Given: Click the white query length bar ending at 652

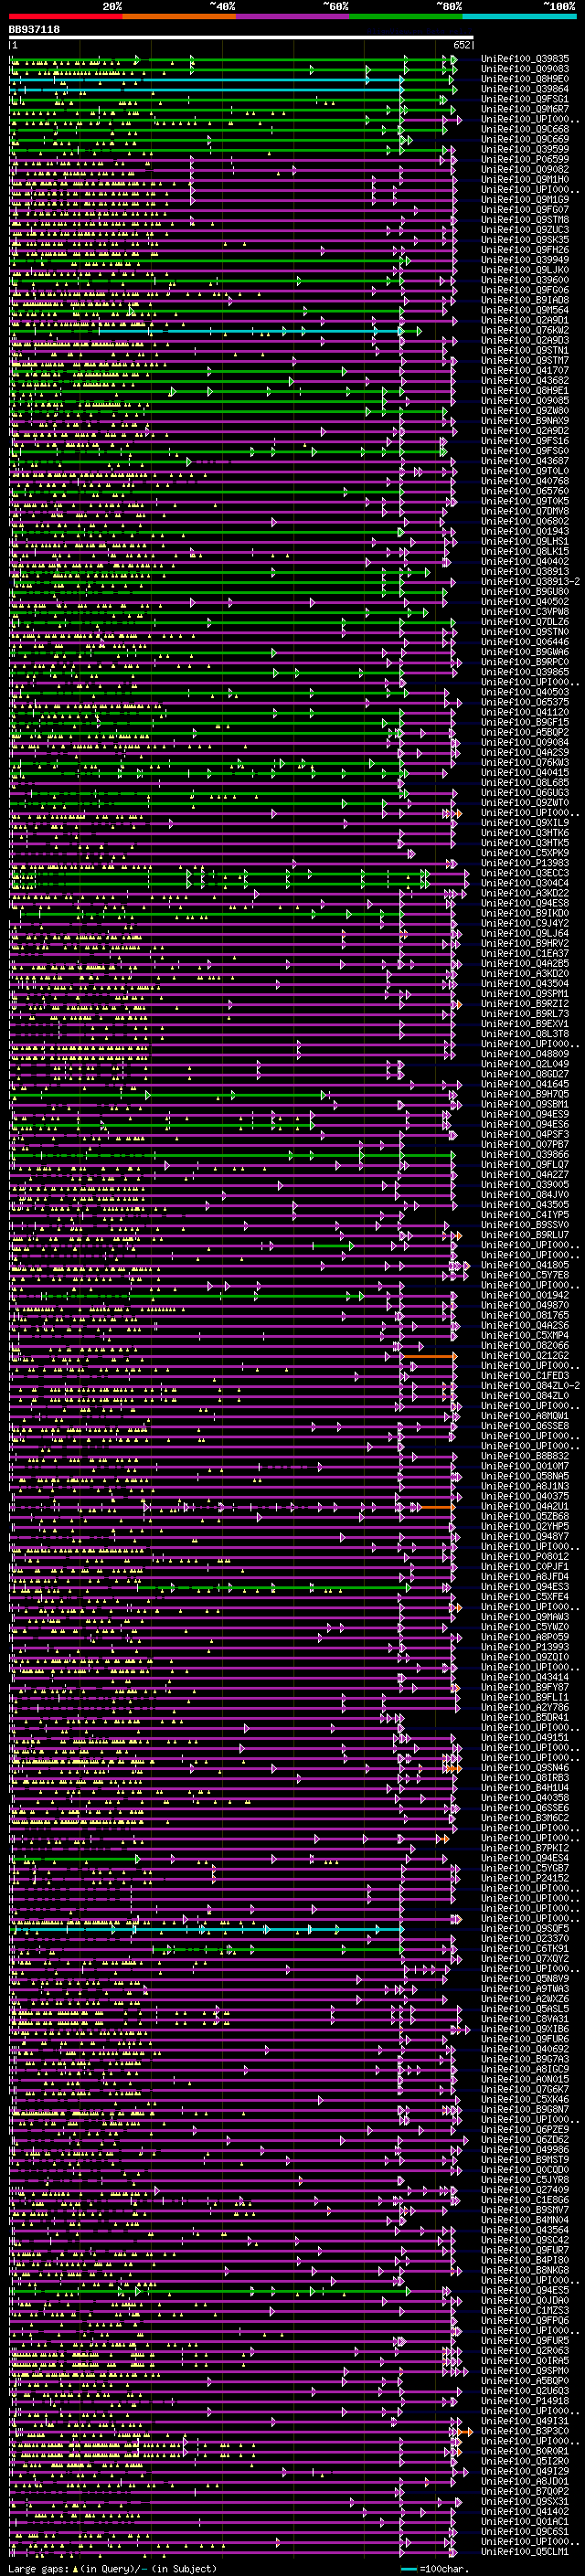Looking at the screenshot, I should click(241, 38).
